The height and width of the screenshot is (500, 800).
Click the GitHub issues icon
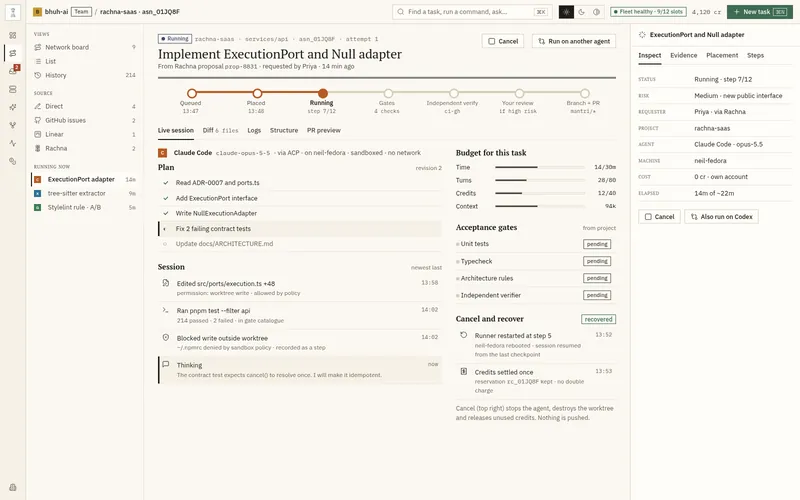point(38,120)
